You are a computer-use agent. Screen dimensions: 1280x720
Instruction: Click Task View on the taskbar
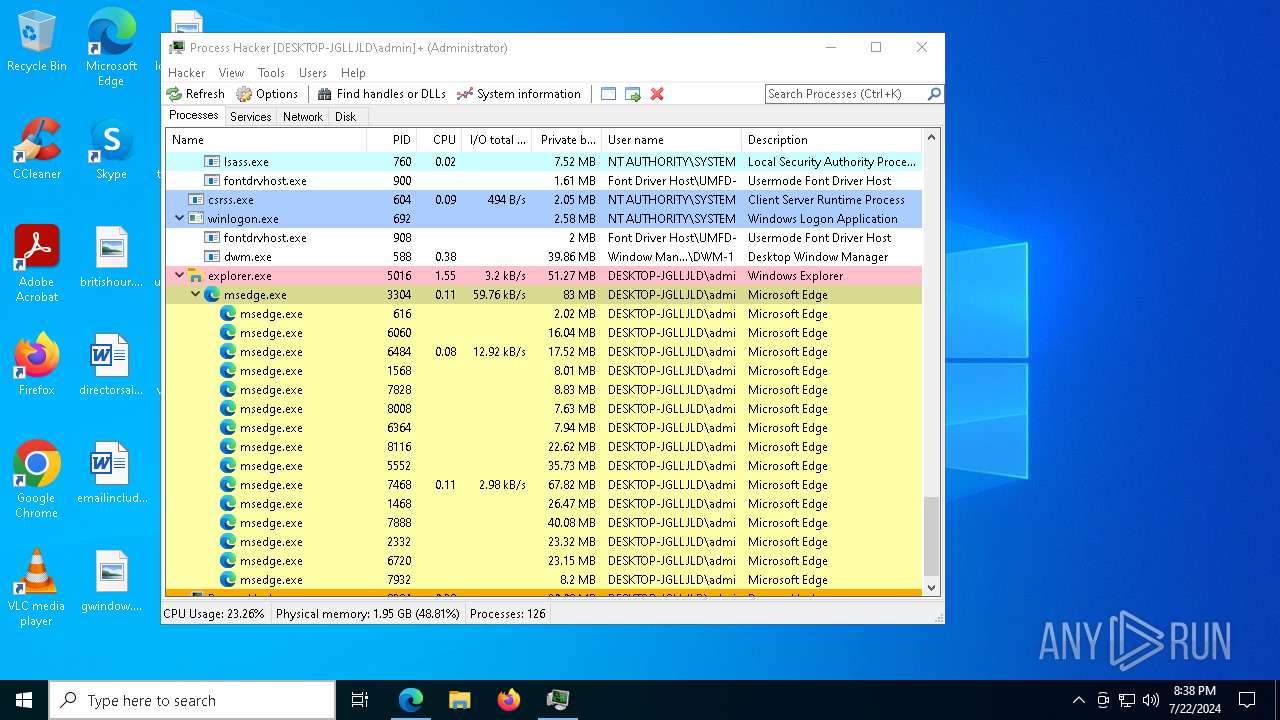coord(360,700)
